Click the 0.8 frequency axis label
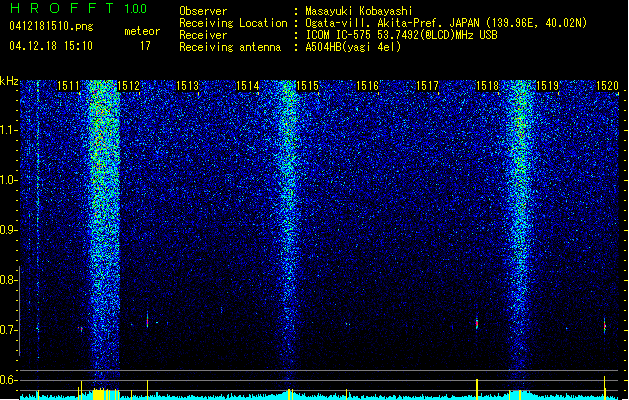Image resolution: width=629 pixels, height=400 pixels. click(x=8, y=280)
